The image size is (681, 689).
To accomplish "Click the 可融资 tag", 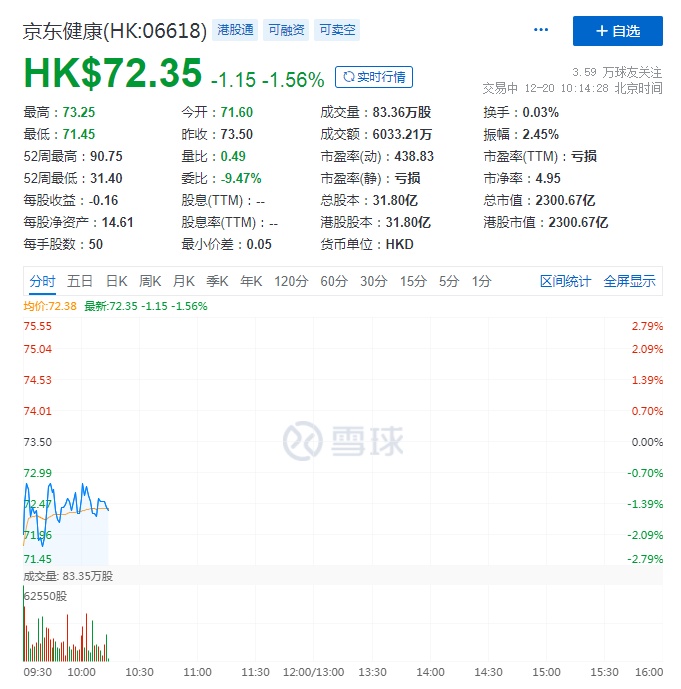I will coord(286,31).
